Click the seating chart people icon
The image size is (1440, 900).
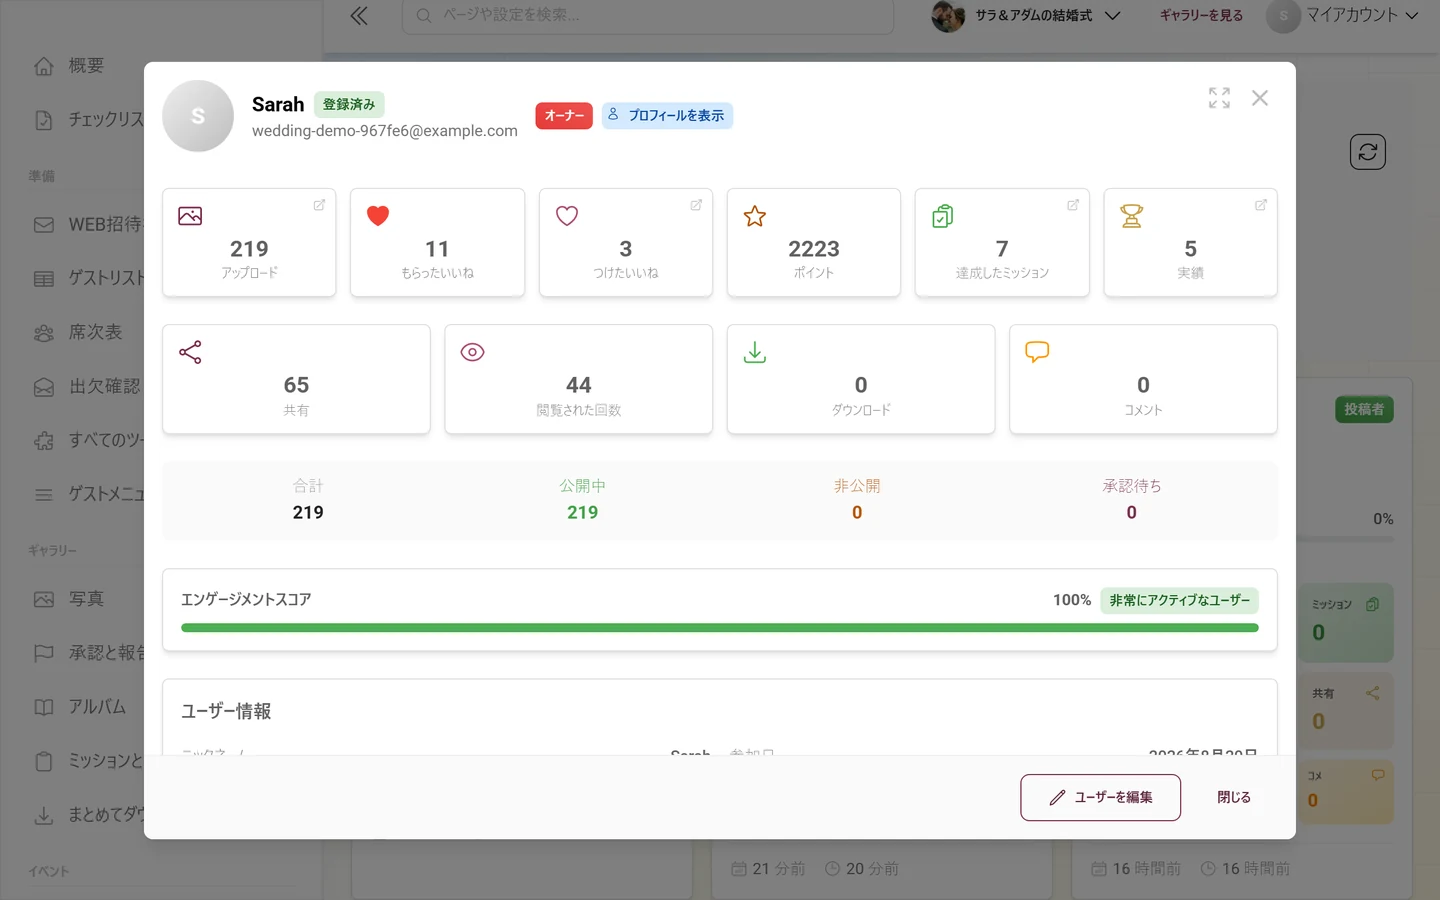click(x=44, y=333)
